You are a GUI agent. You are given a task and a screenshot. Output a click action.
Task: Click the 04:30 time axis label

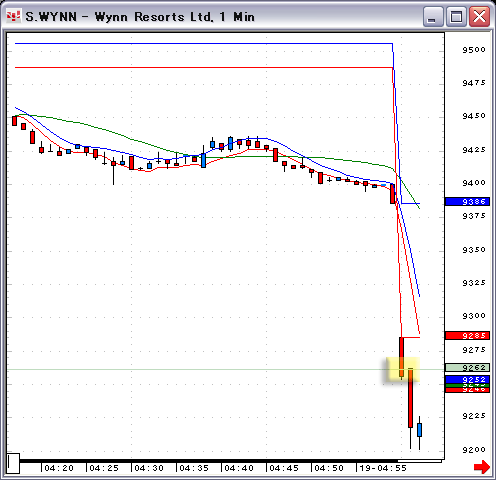[149, 468]
